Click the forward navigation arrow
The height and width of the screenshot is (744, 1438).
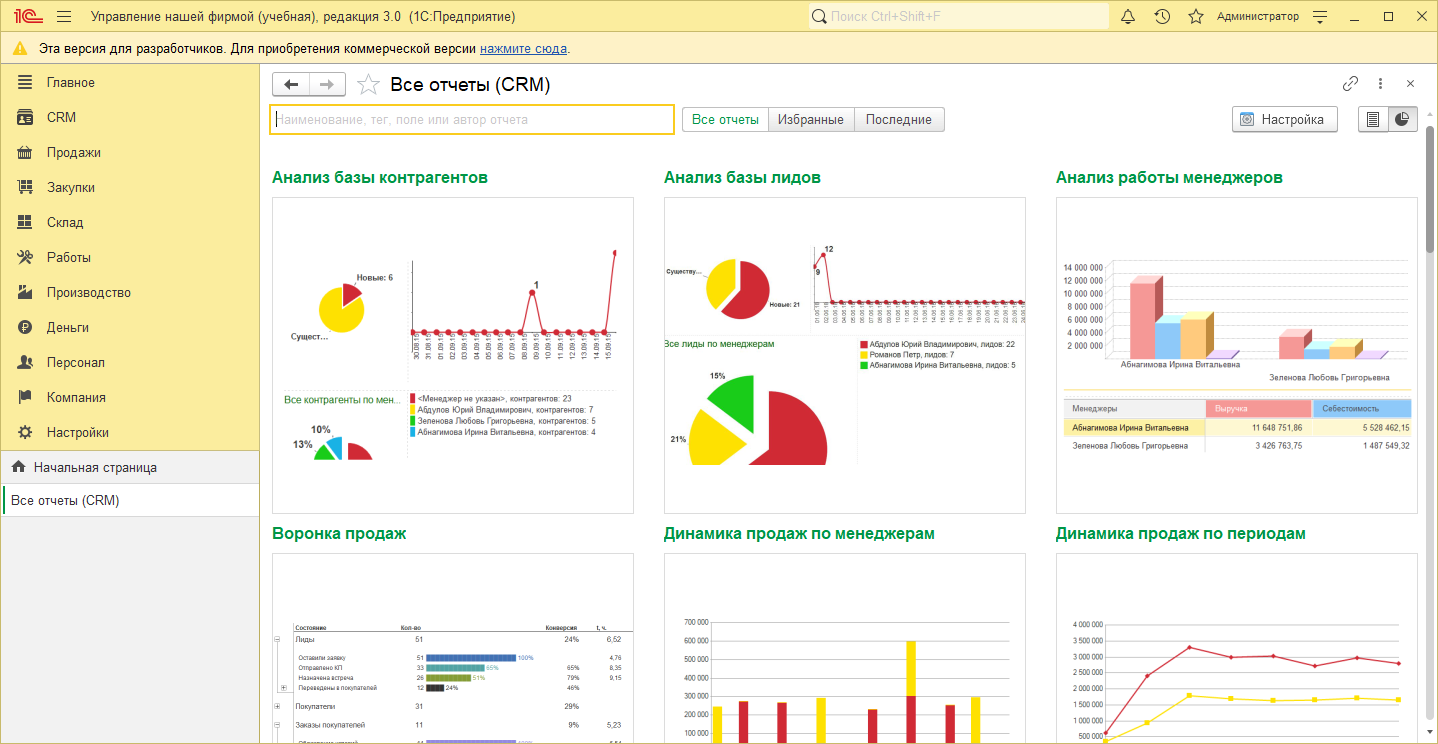(x=327, y=85)
